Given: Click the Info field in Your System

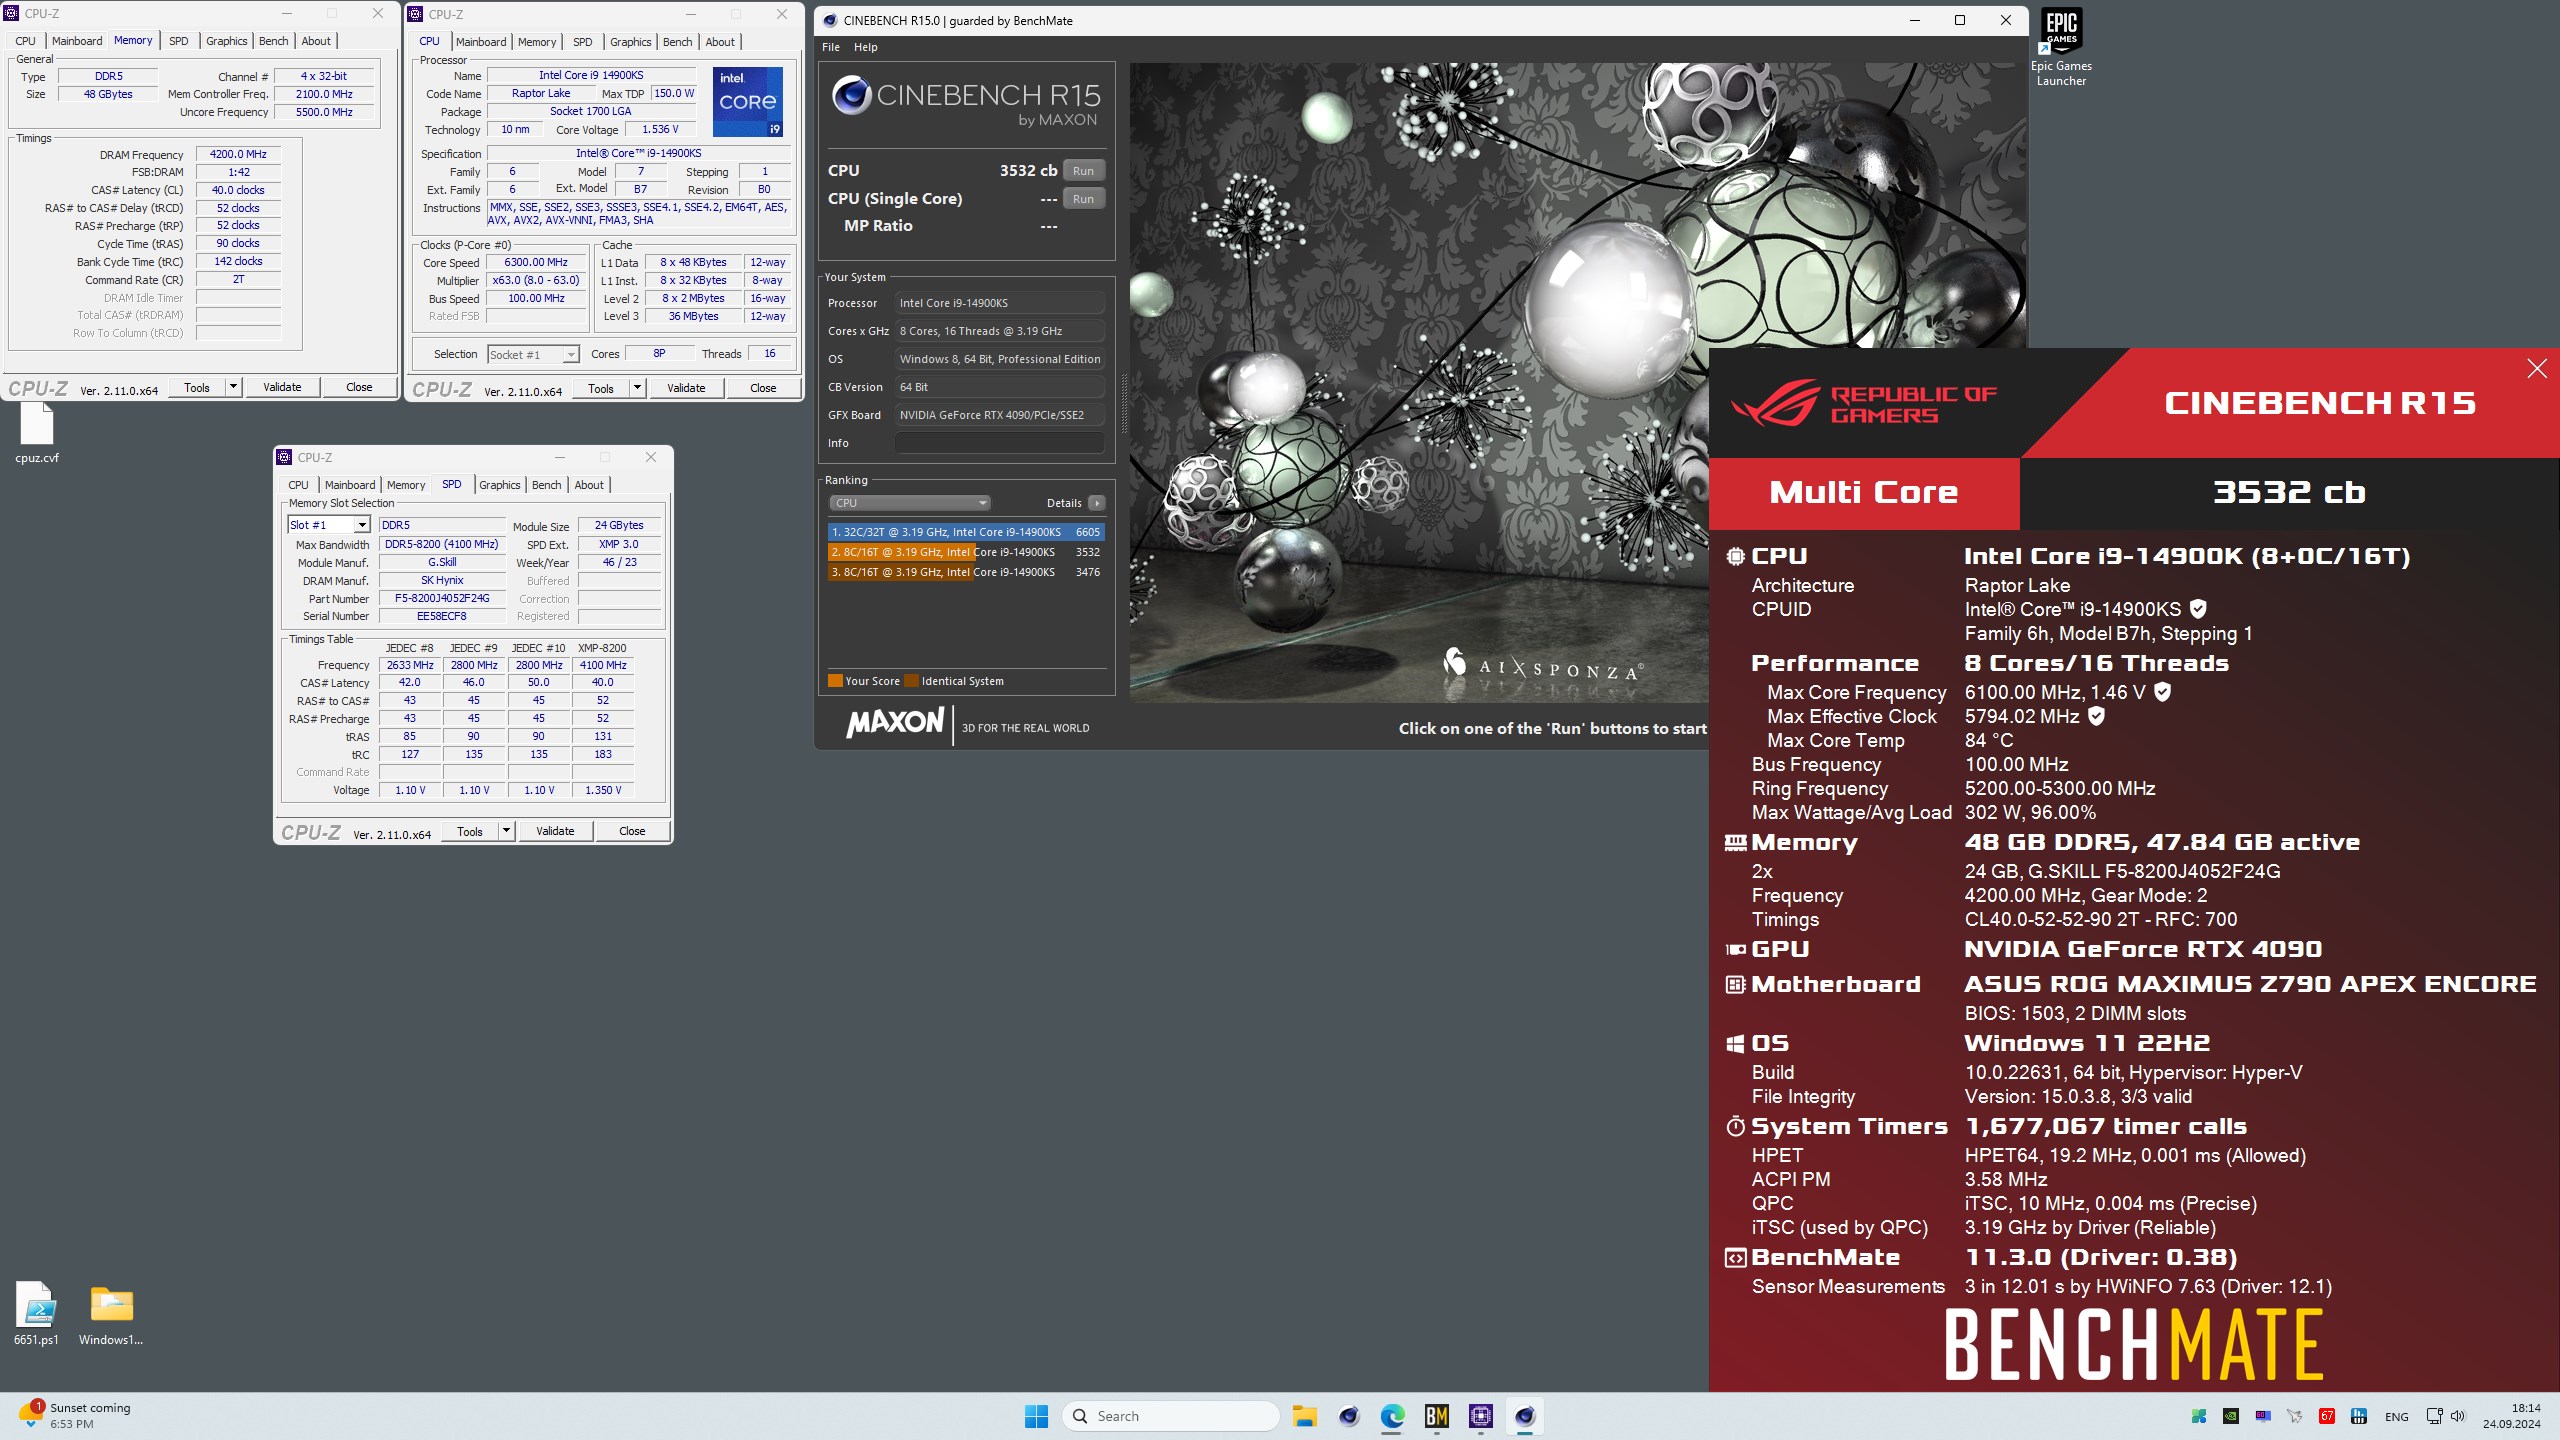Looking at the screenshot, I should (x=999, y=443).
